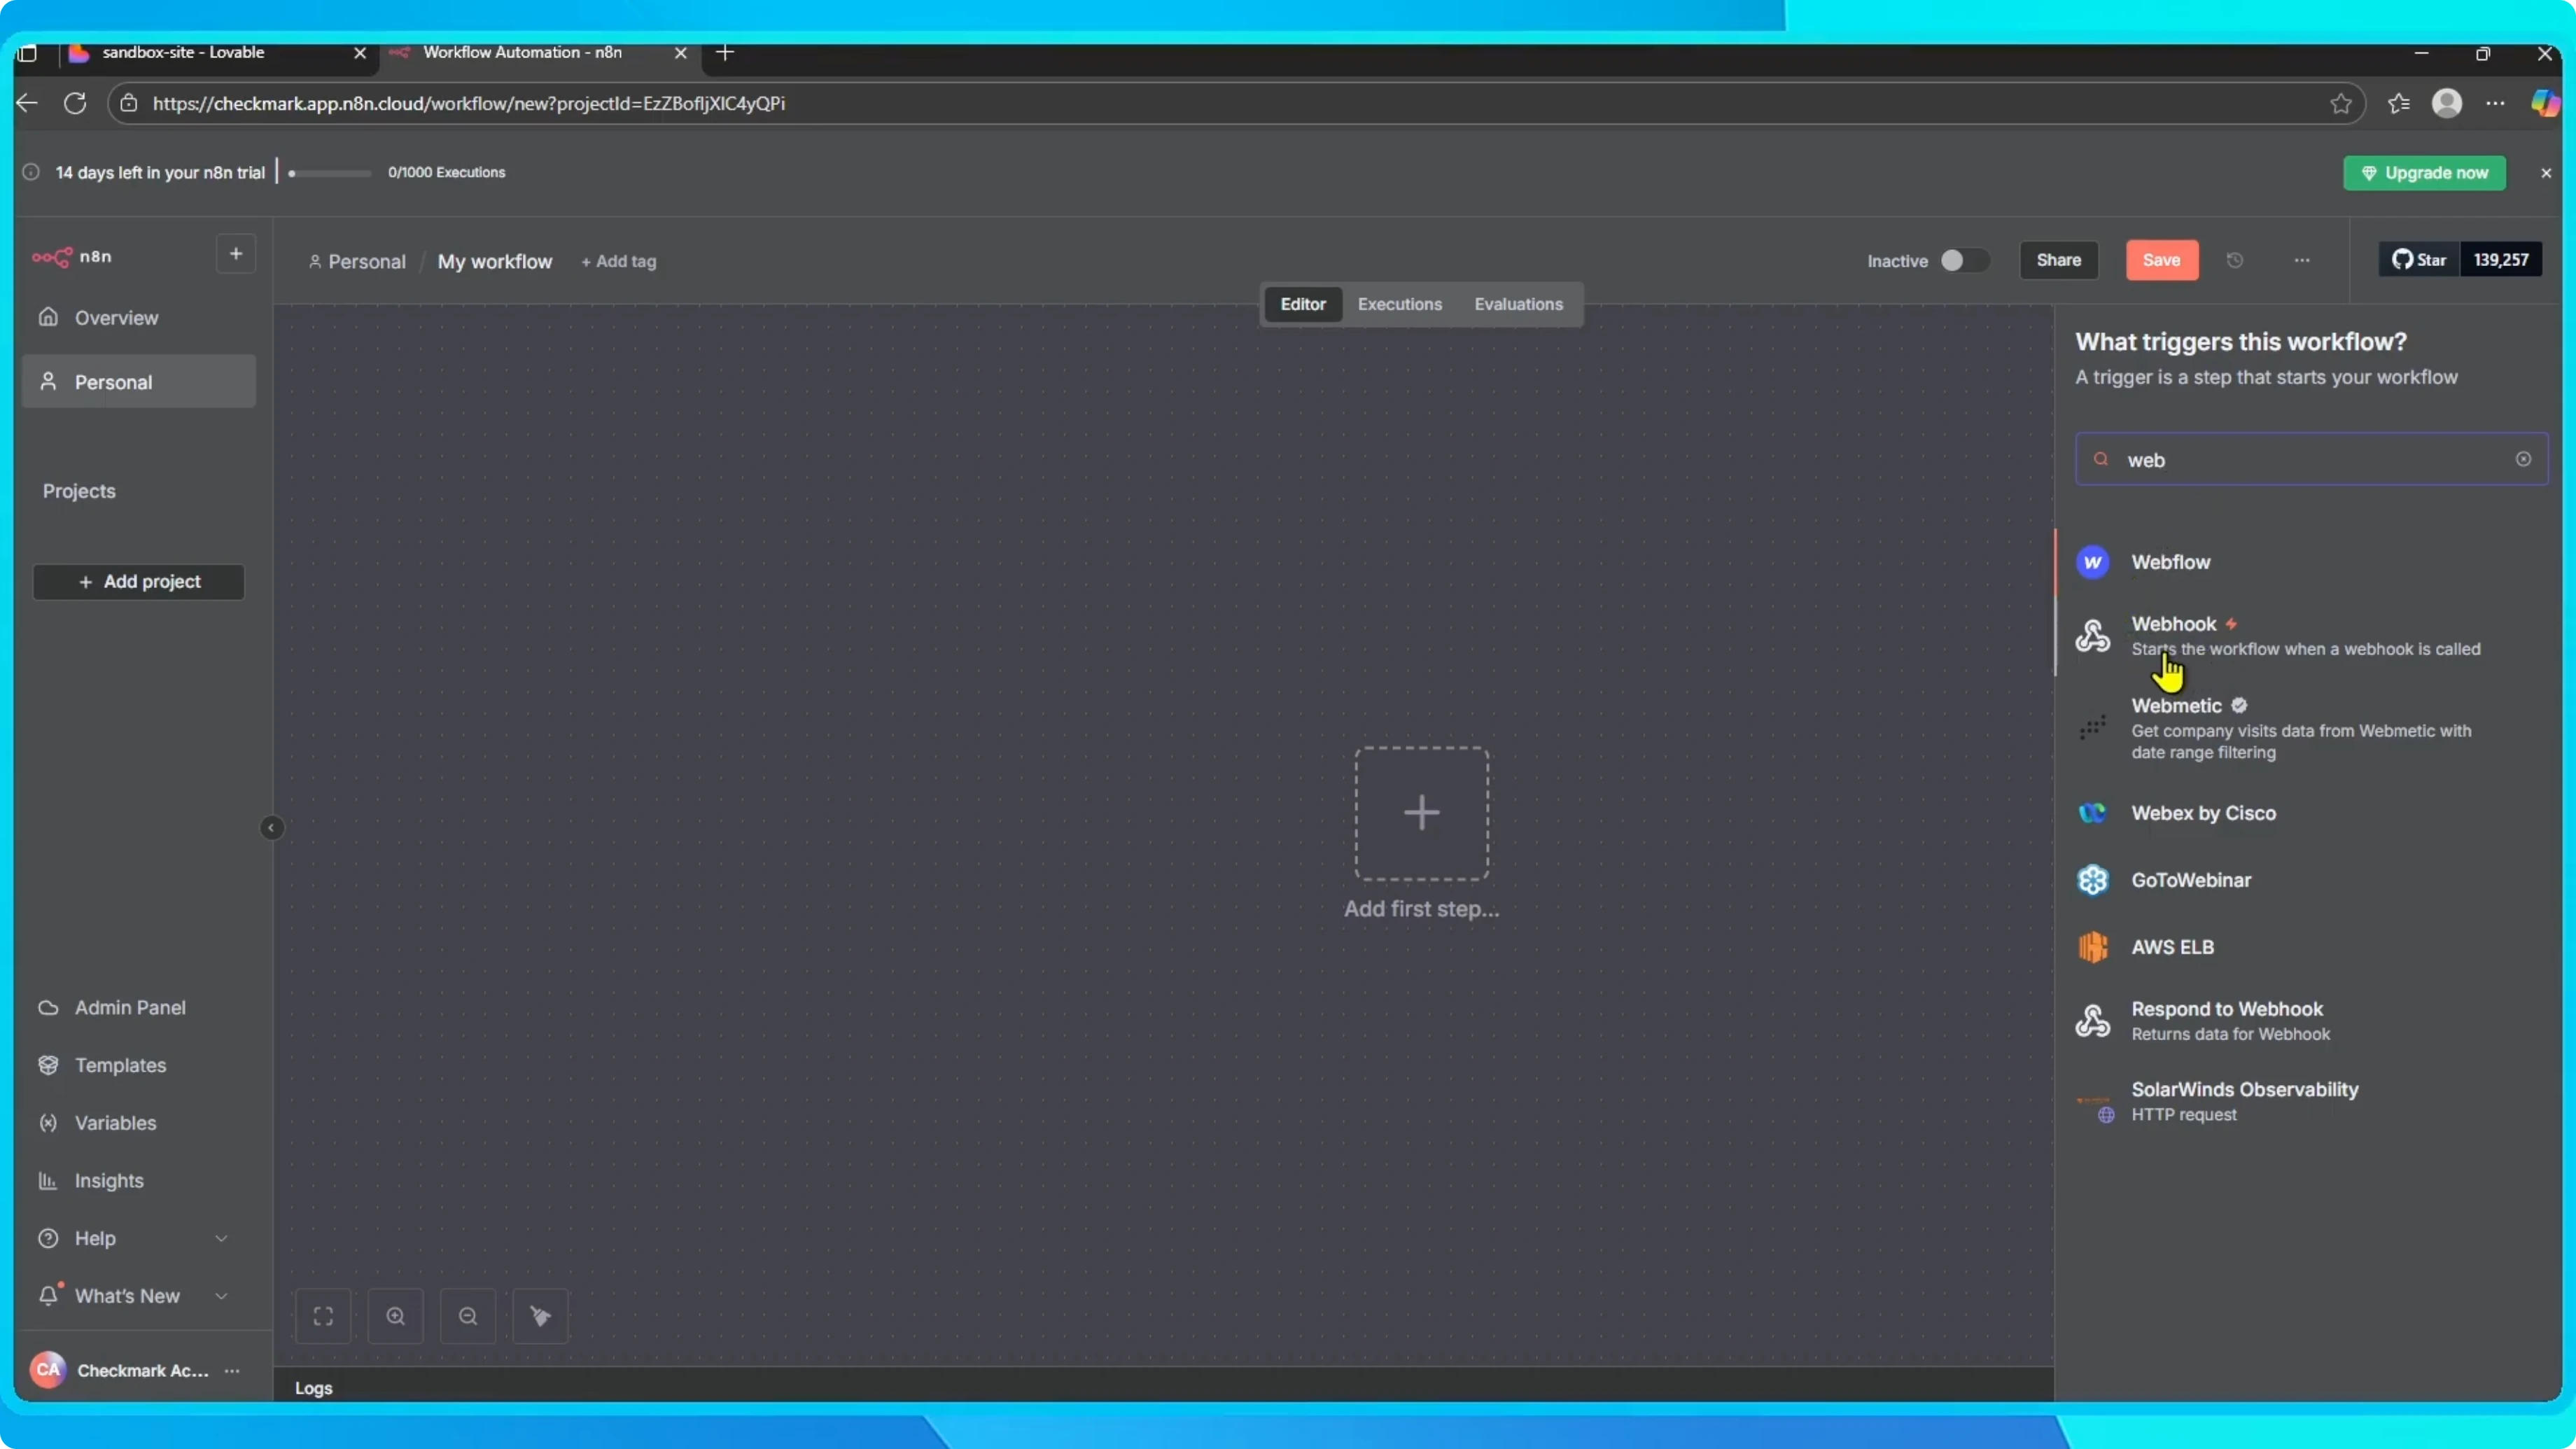The height and width of the screenshot is (1449, 2576).
Task: Open the Copilot sidebar icon
Action: tap(2545, 103)
